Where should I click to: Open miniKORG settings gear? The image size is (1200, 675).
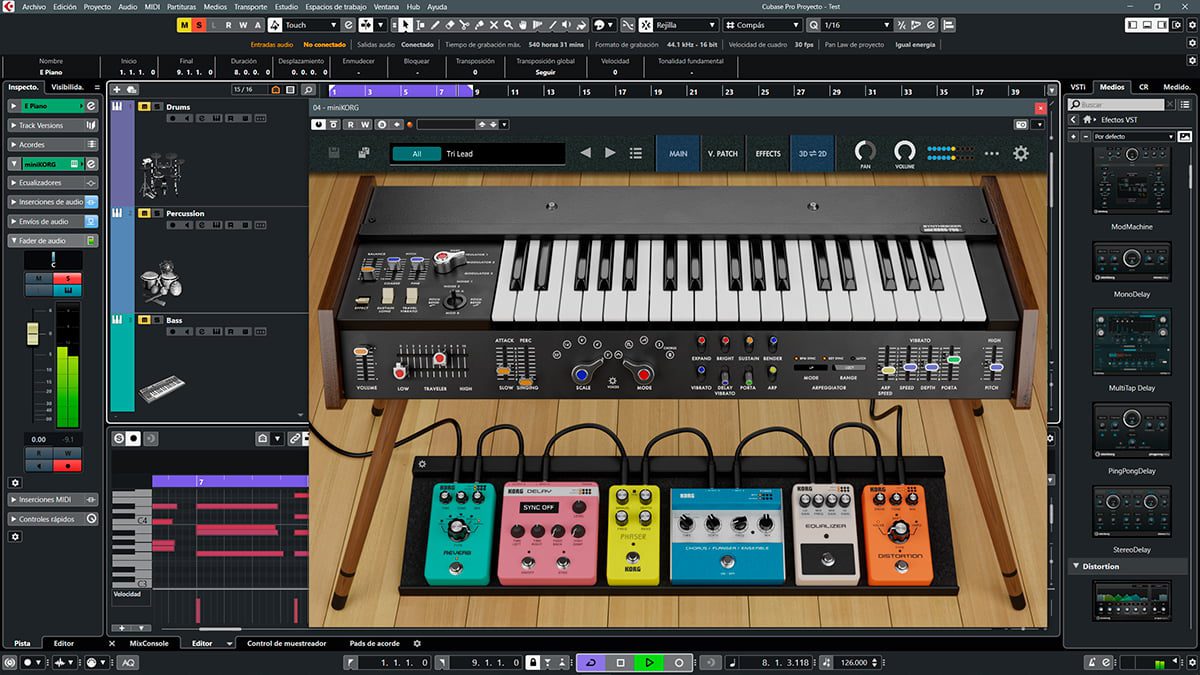(1021, 153)
